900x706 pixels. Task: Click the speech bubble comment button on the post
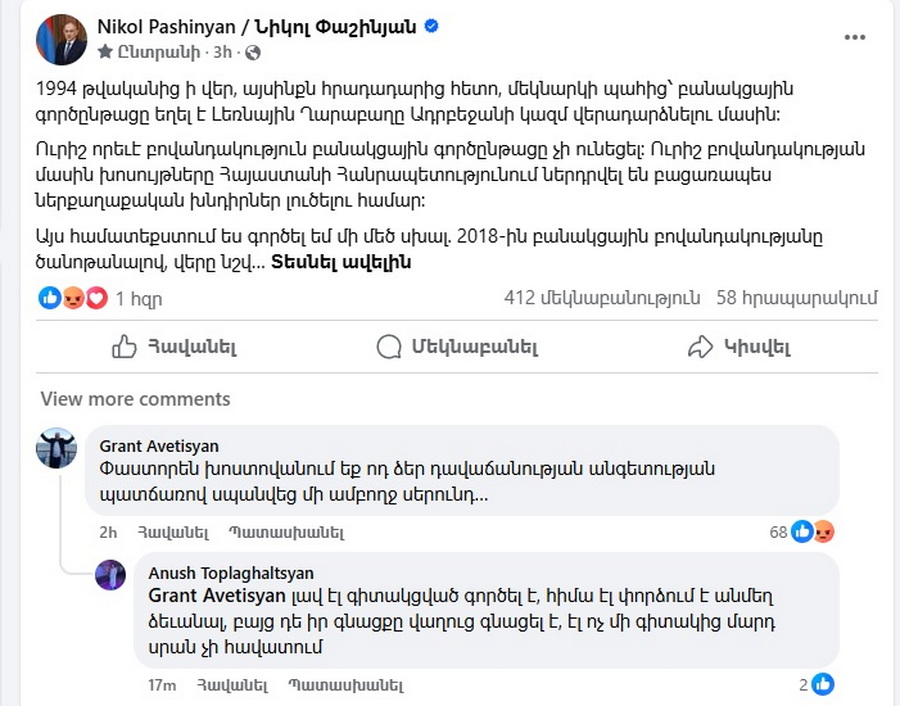(x=457, y=347)
